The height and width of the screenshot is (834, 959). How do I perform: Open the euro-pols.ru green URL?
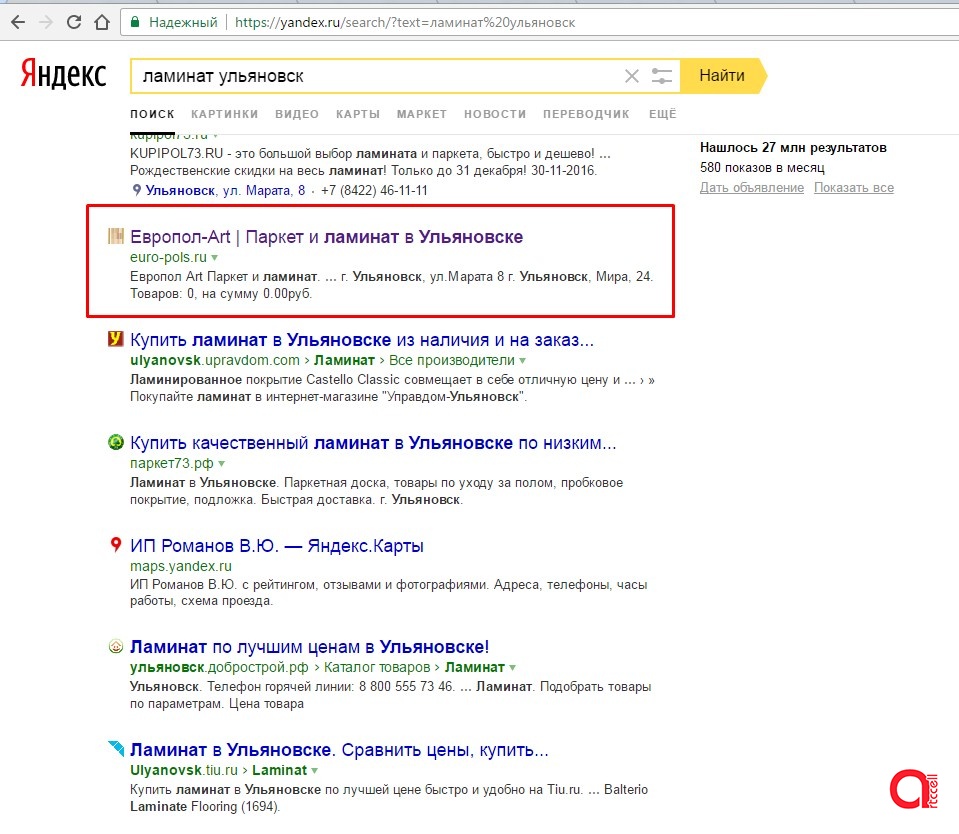click(x=168, y=257)
